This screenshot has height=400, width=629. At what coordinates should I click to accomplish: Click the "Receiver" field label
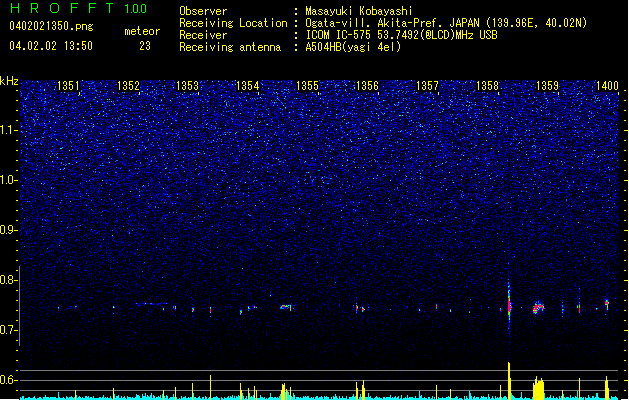(x=203, y=35)
